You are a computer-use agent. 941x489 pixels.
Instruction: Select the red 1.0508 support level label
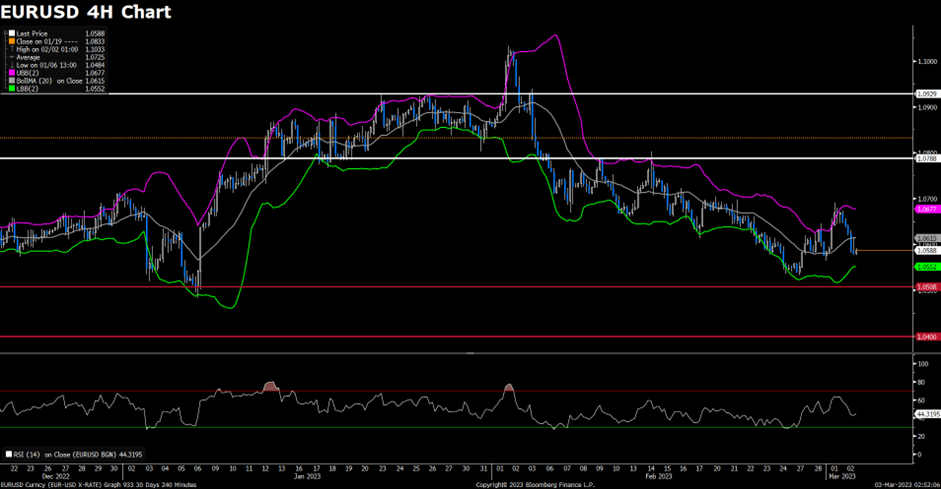(926, 287)
